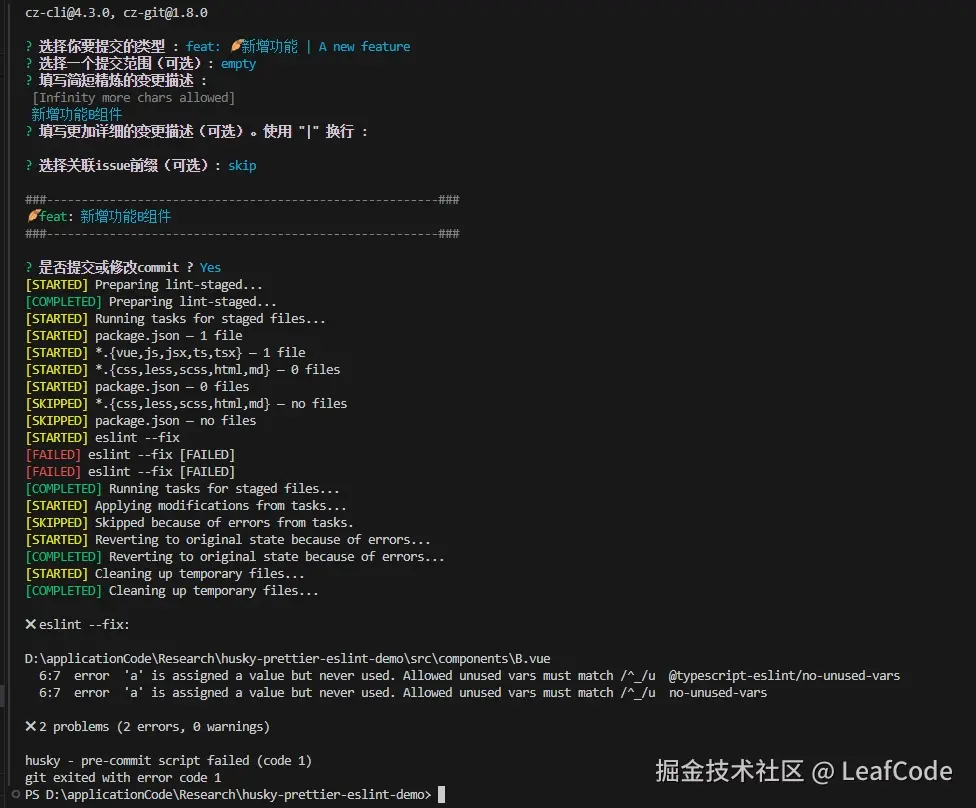The width and height of the screenshot is (976, 808).
Task: Click '[COMPLETED] Preparing lint-staged...' line
Action: (151, 301)
